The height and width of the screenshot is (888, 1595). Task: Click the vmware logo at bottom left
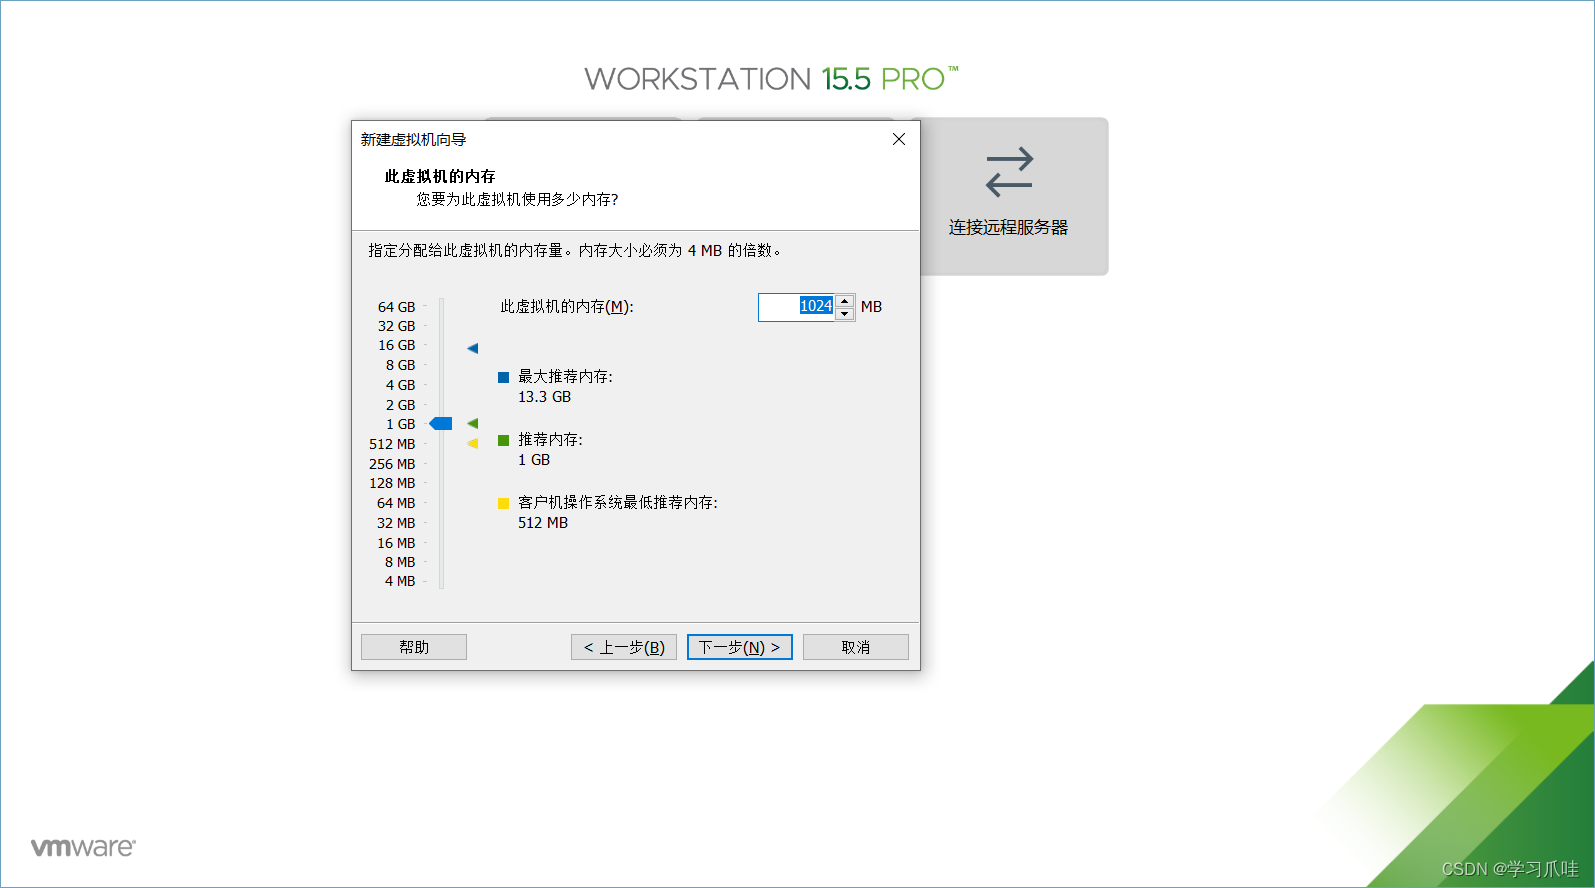[x=83, y=847]
